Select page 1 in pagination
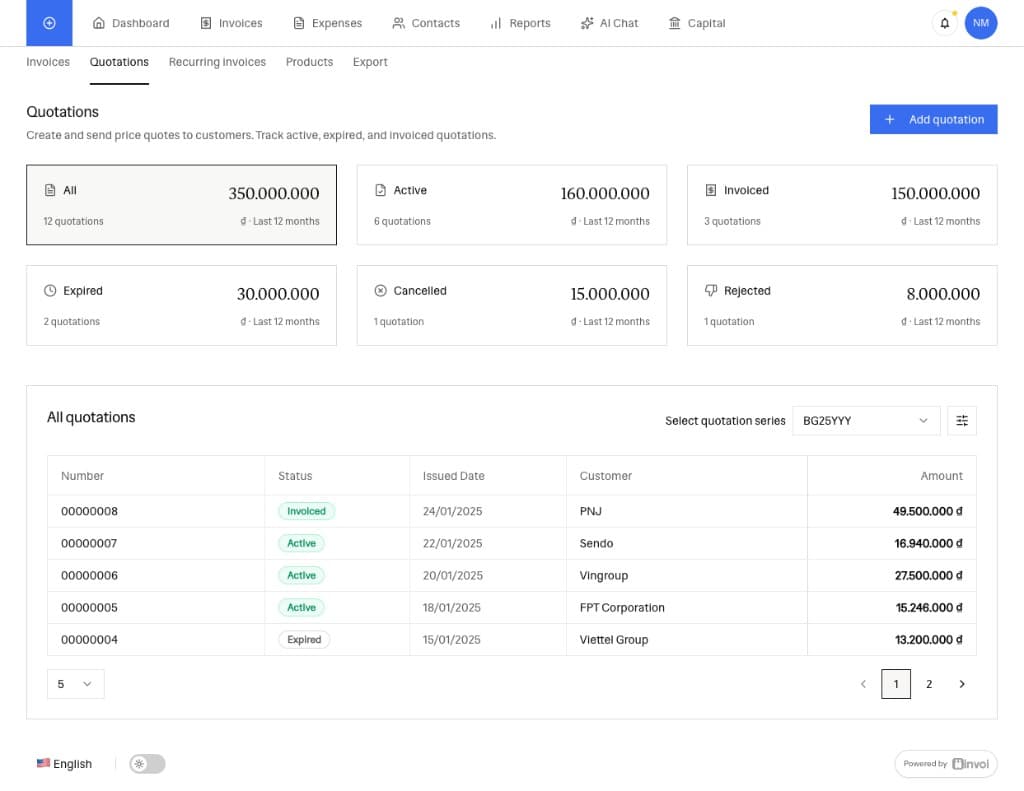The width and height of the screenshot is (1024, 791). (x=895, y=684)
